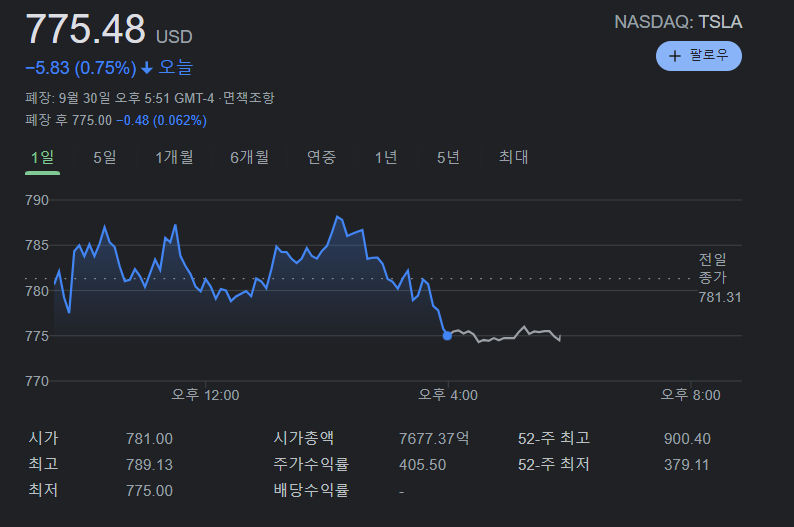Click the 775.48 price value

86,29
